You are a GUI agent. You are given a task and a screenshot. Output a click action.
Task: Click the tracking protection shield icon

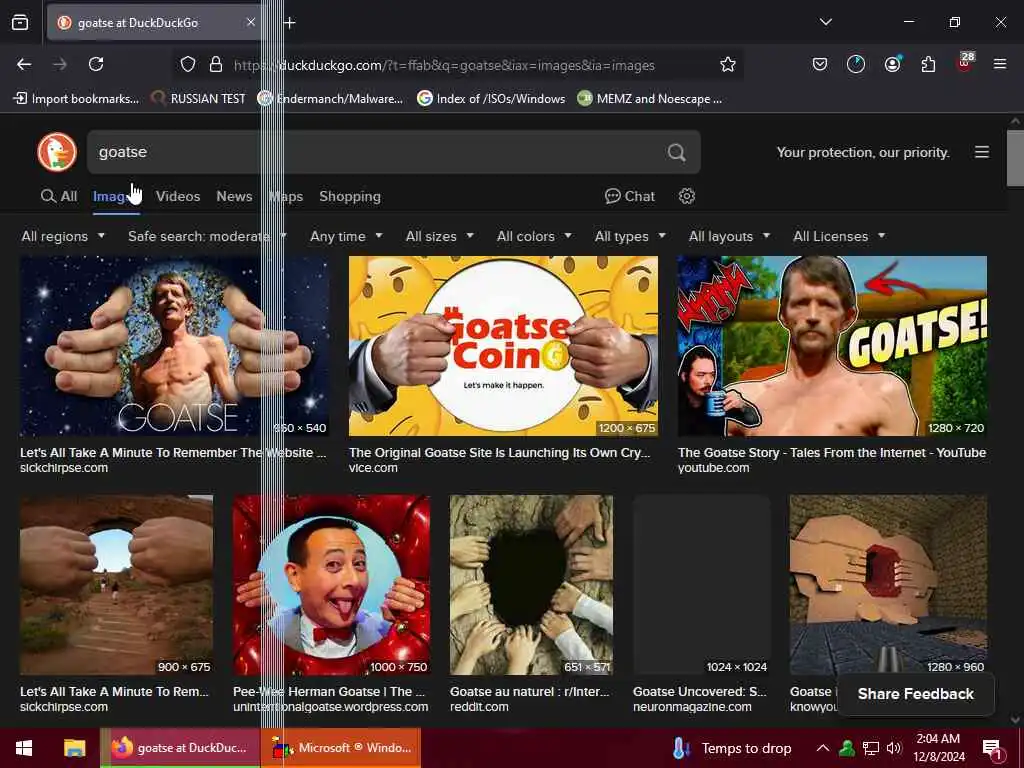(188, 64)
